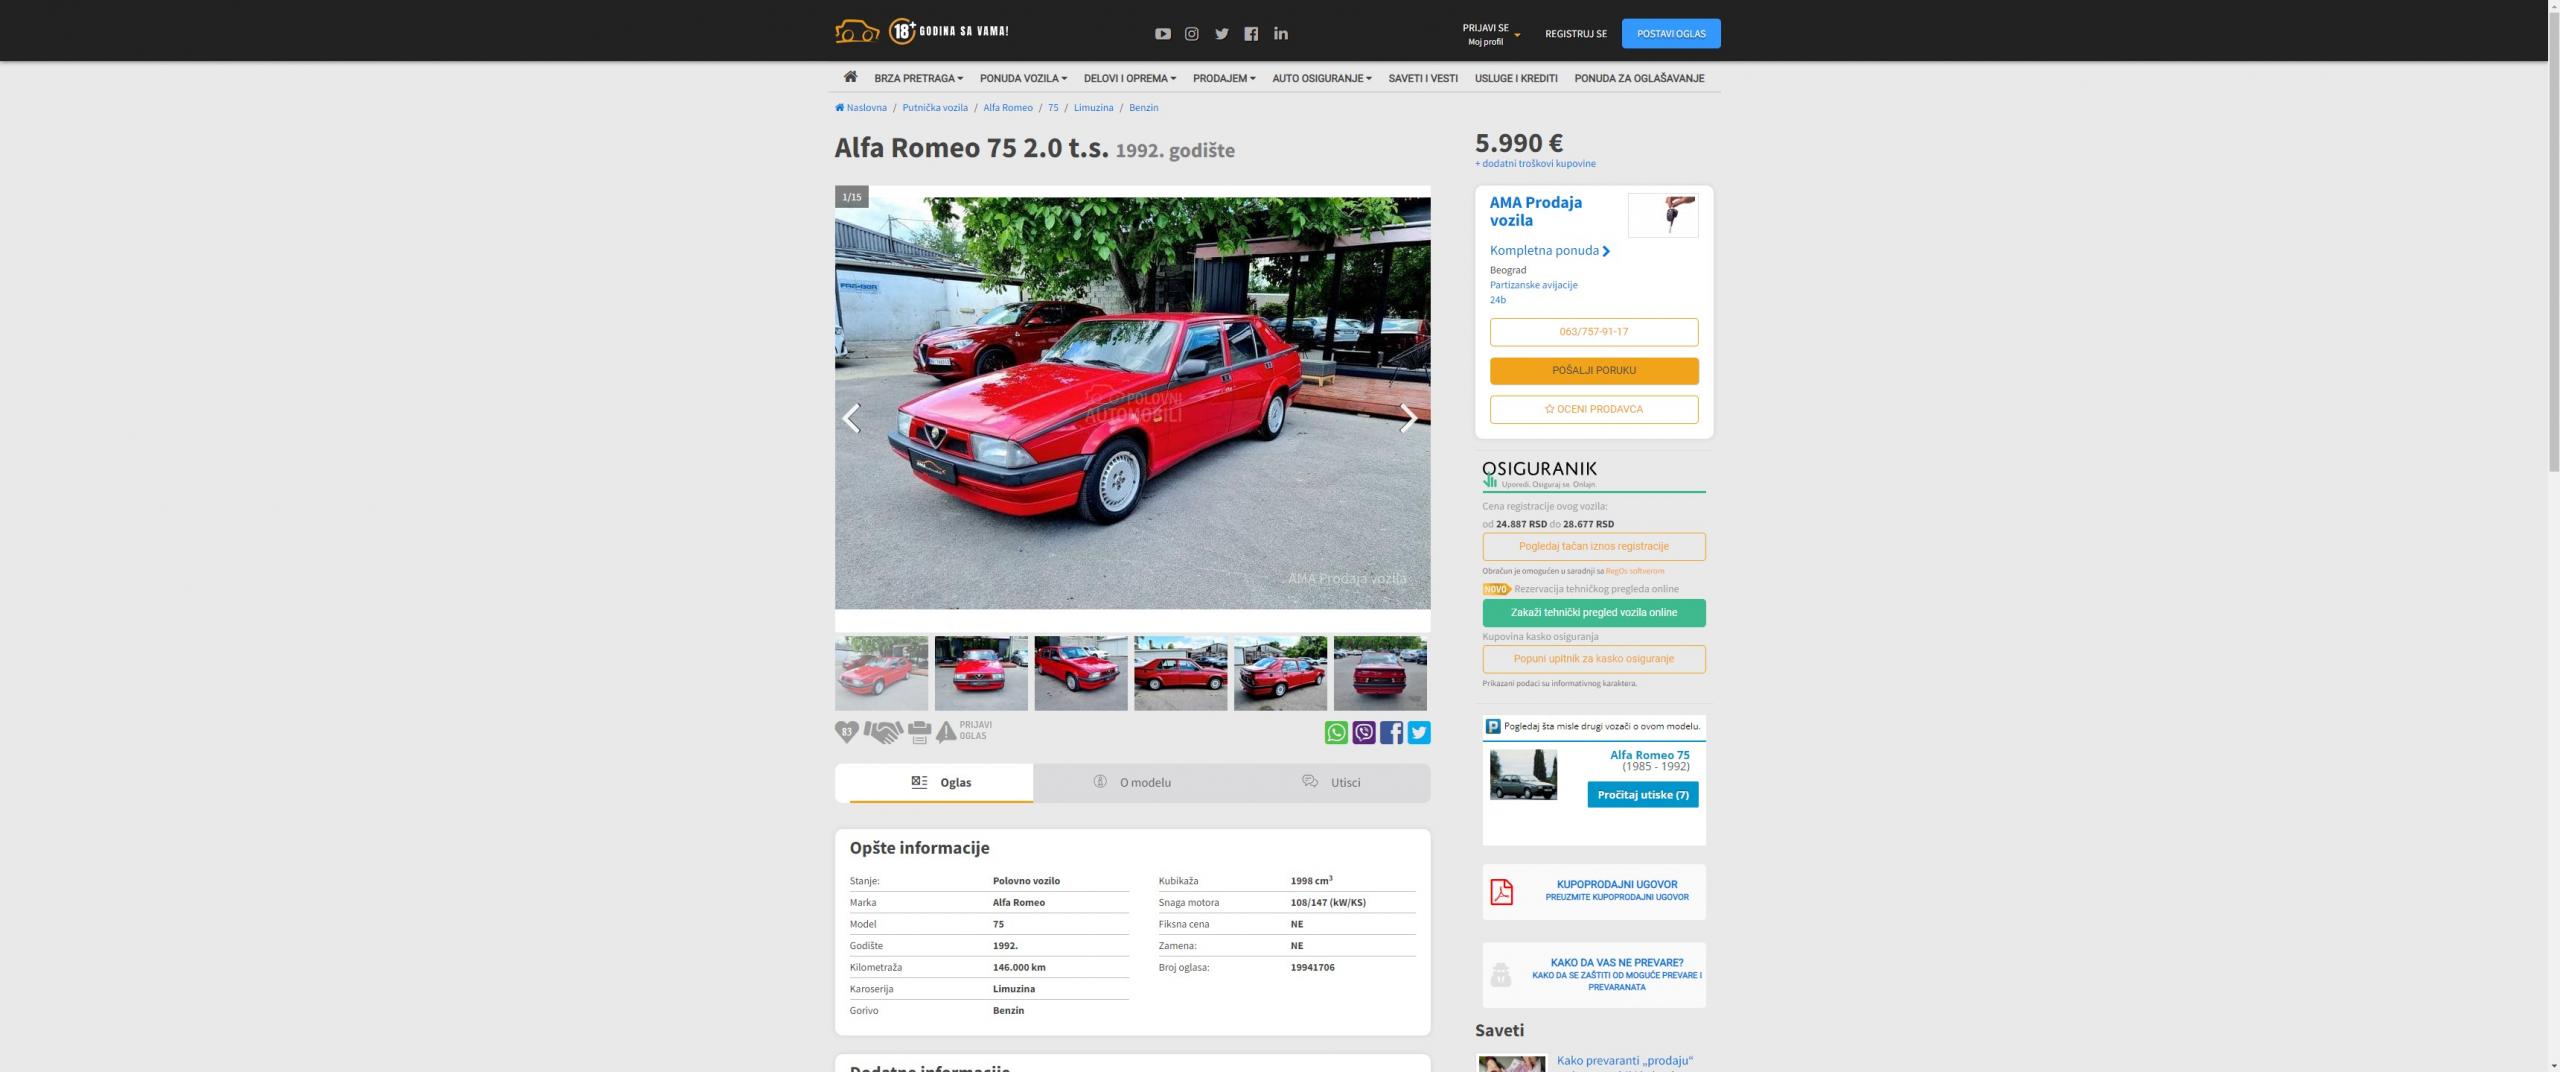2560x1072 pixels.
Task: Open the Kupoprodajni ugovor download link
Action: pyautogui.click(x=1617, y=890)
